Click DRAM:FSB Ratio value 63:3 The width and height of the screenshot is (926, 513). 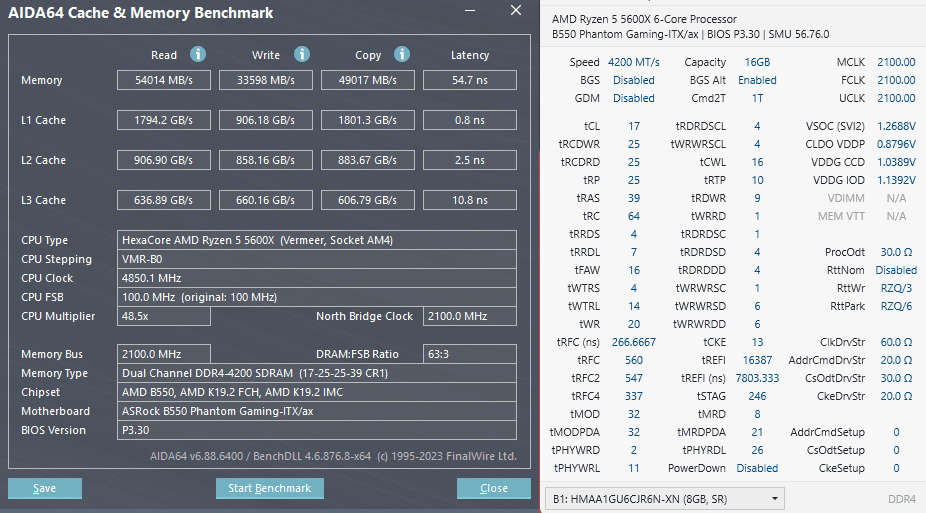469,354
